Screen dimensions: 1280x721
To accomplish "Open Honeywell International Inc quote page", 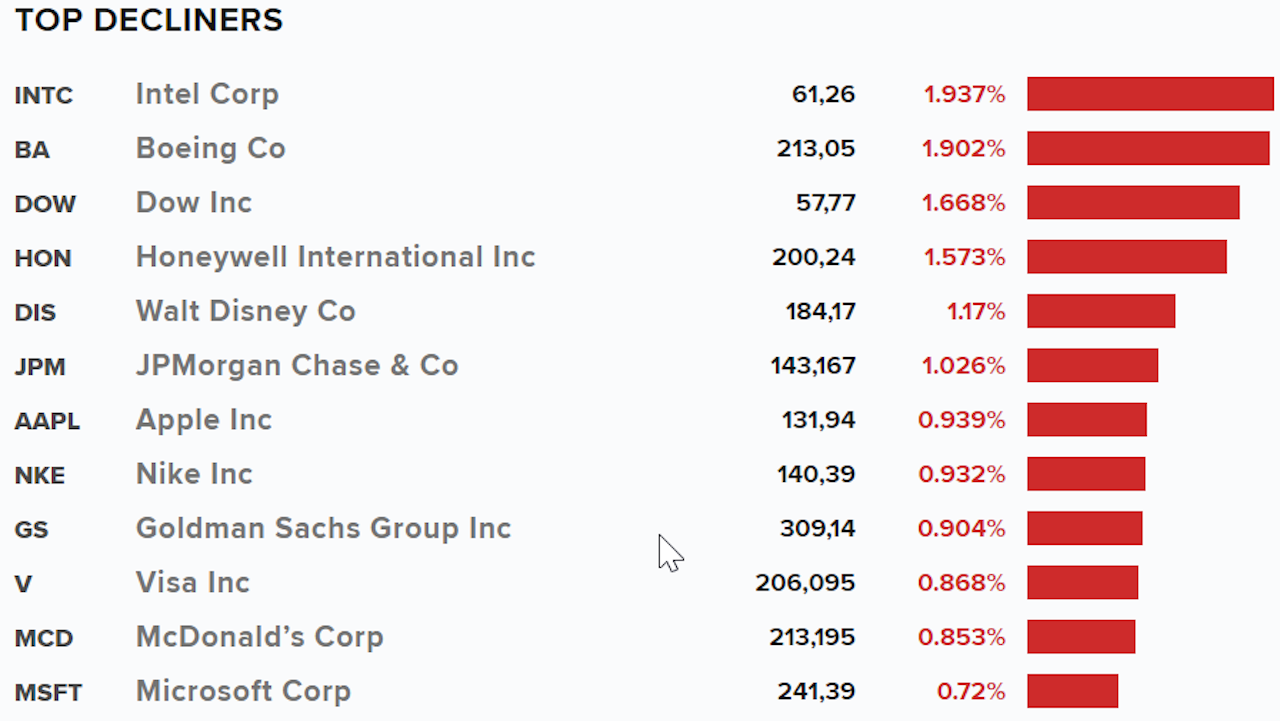I will (x=336, y=257).
